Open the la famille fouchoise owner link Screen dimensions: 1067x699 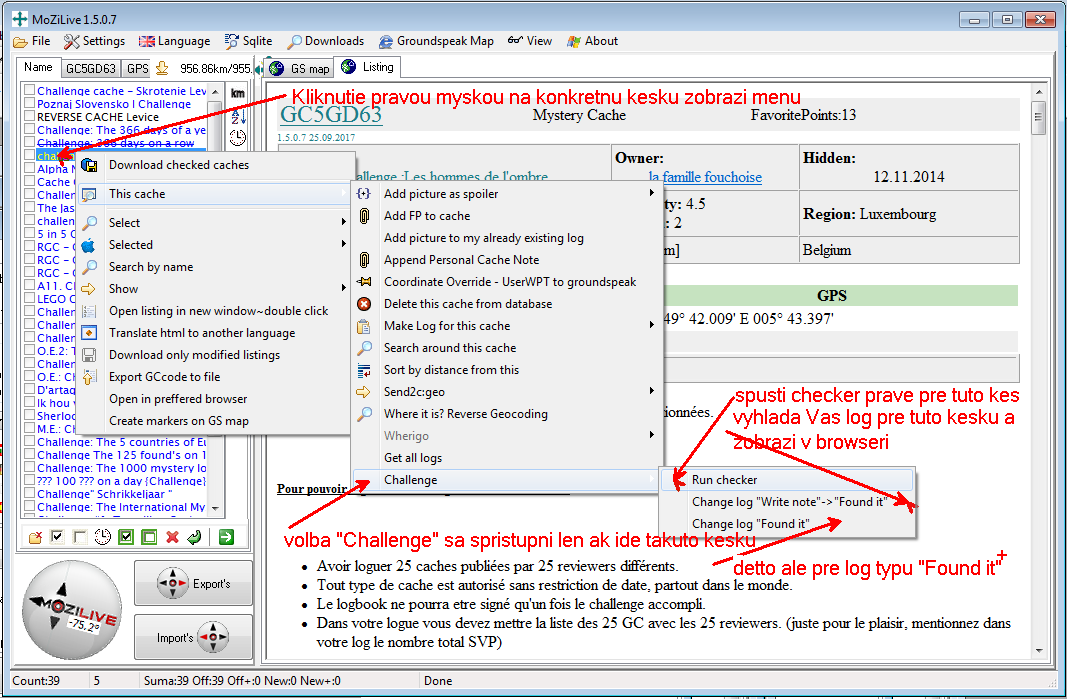[705, 177]
